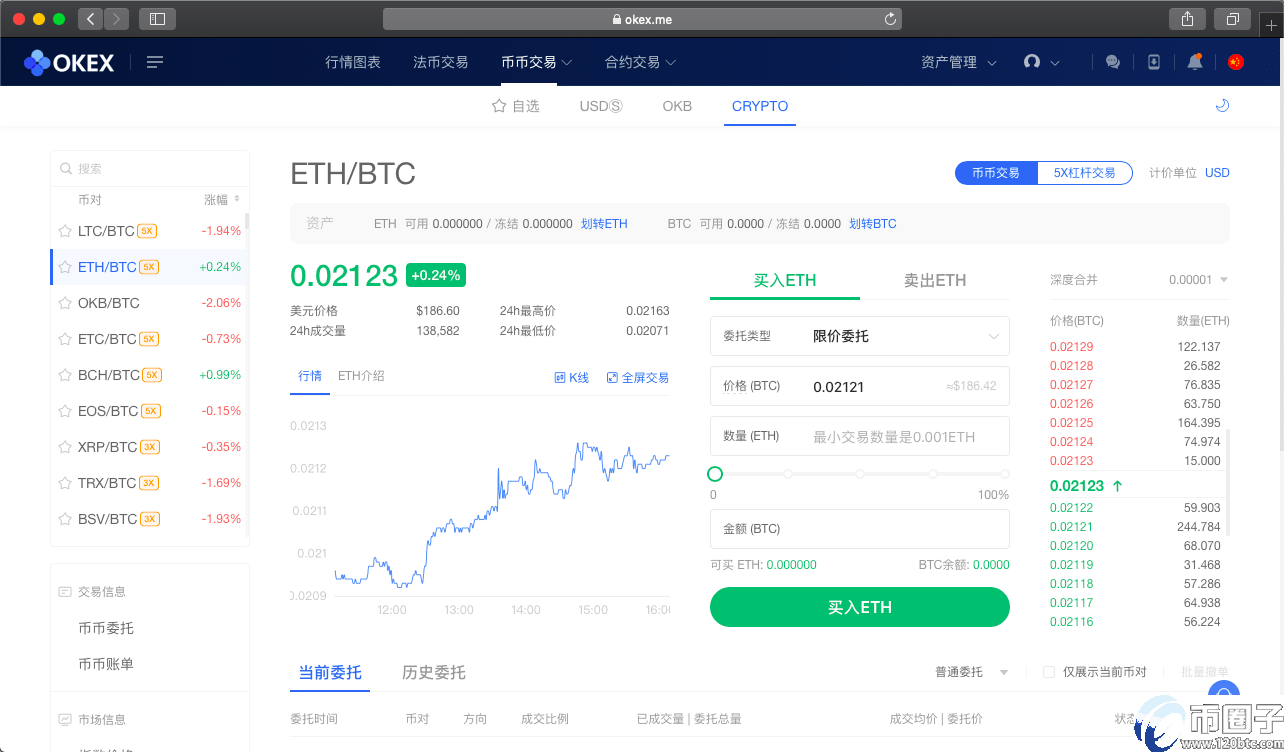Click the 100% end of amount slider

[1005, 474]
